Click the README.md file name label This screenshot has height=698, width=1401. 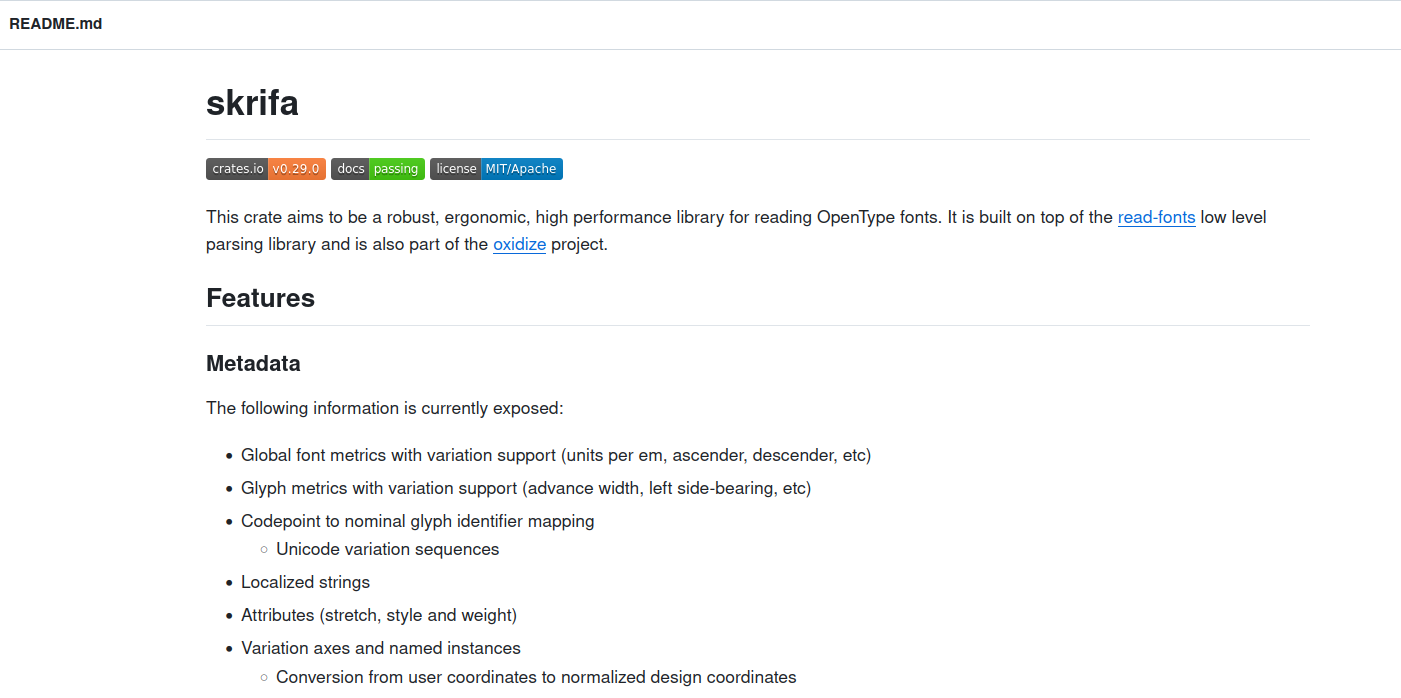[x=56, y=24]
